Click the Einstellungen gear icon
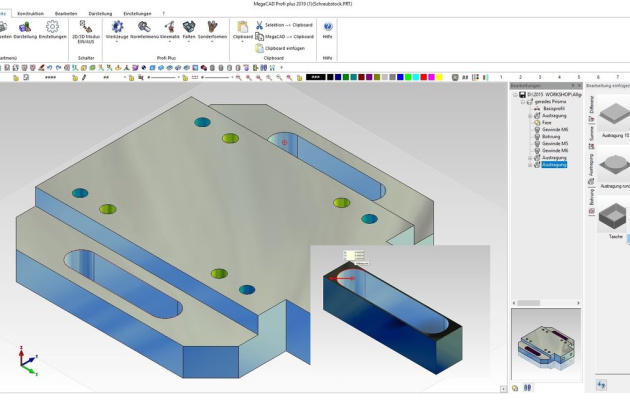The width and height of the screenshot is (630, 420). [x=52, y=29]
